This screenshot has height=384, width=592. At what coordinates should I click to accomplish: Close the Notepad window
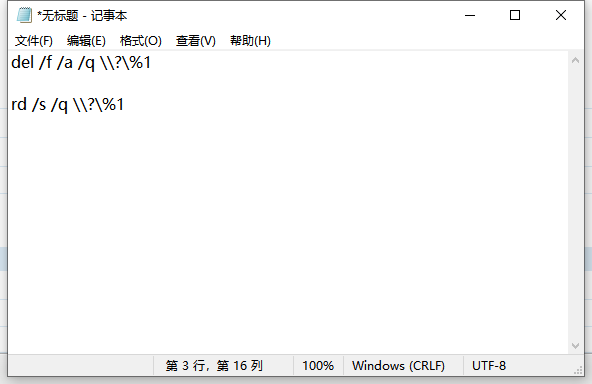click(x=561, y=15)
